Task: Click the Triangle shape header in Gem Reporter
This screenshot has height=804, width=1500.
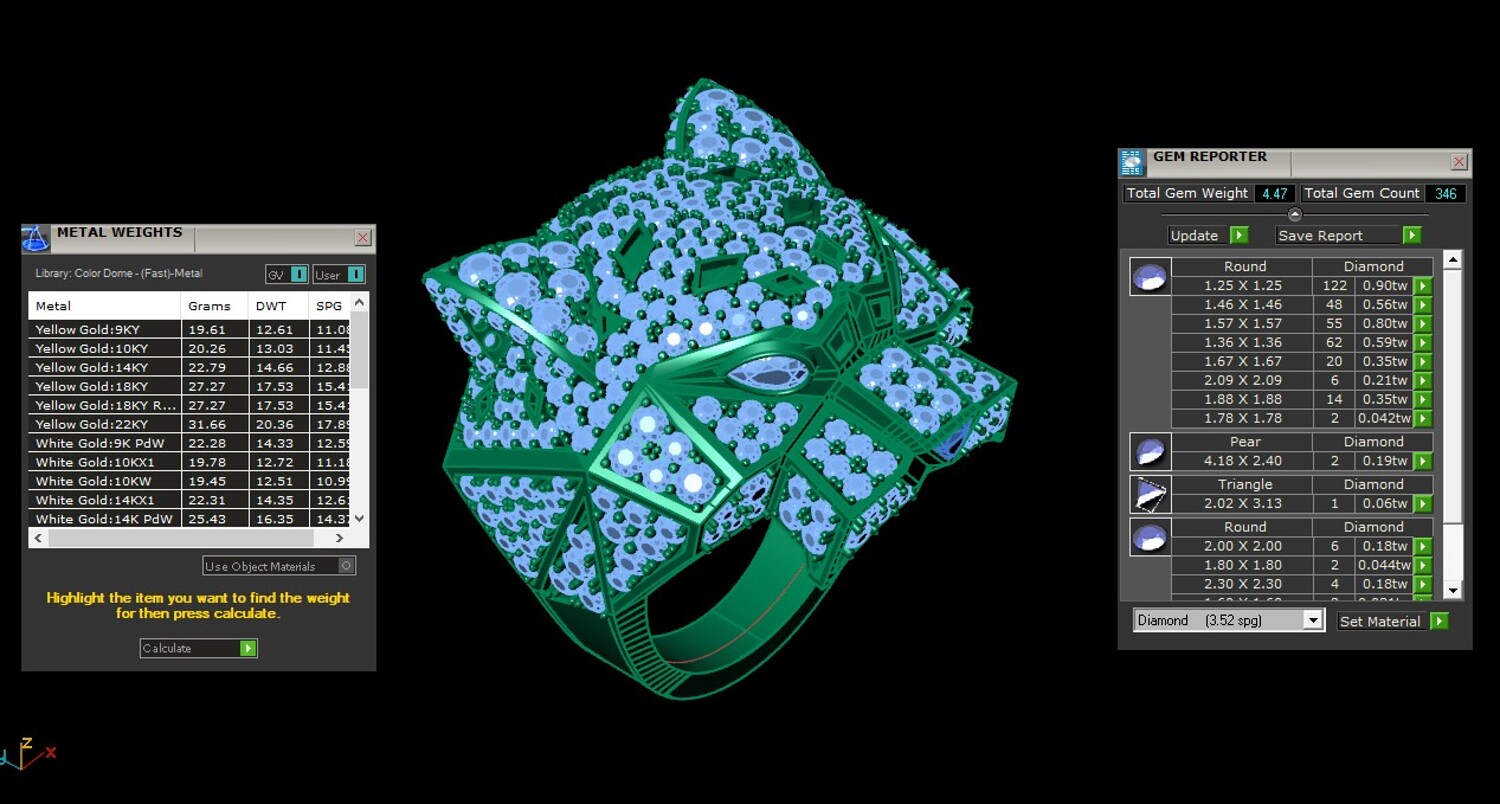Action: (x=1245, y=484)
